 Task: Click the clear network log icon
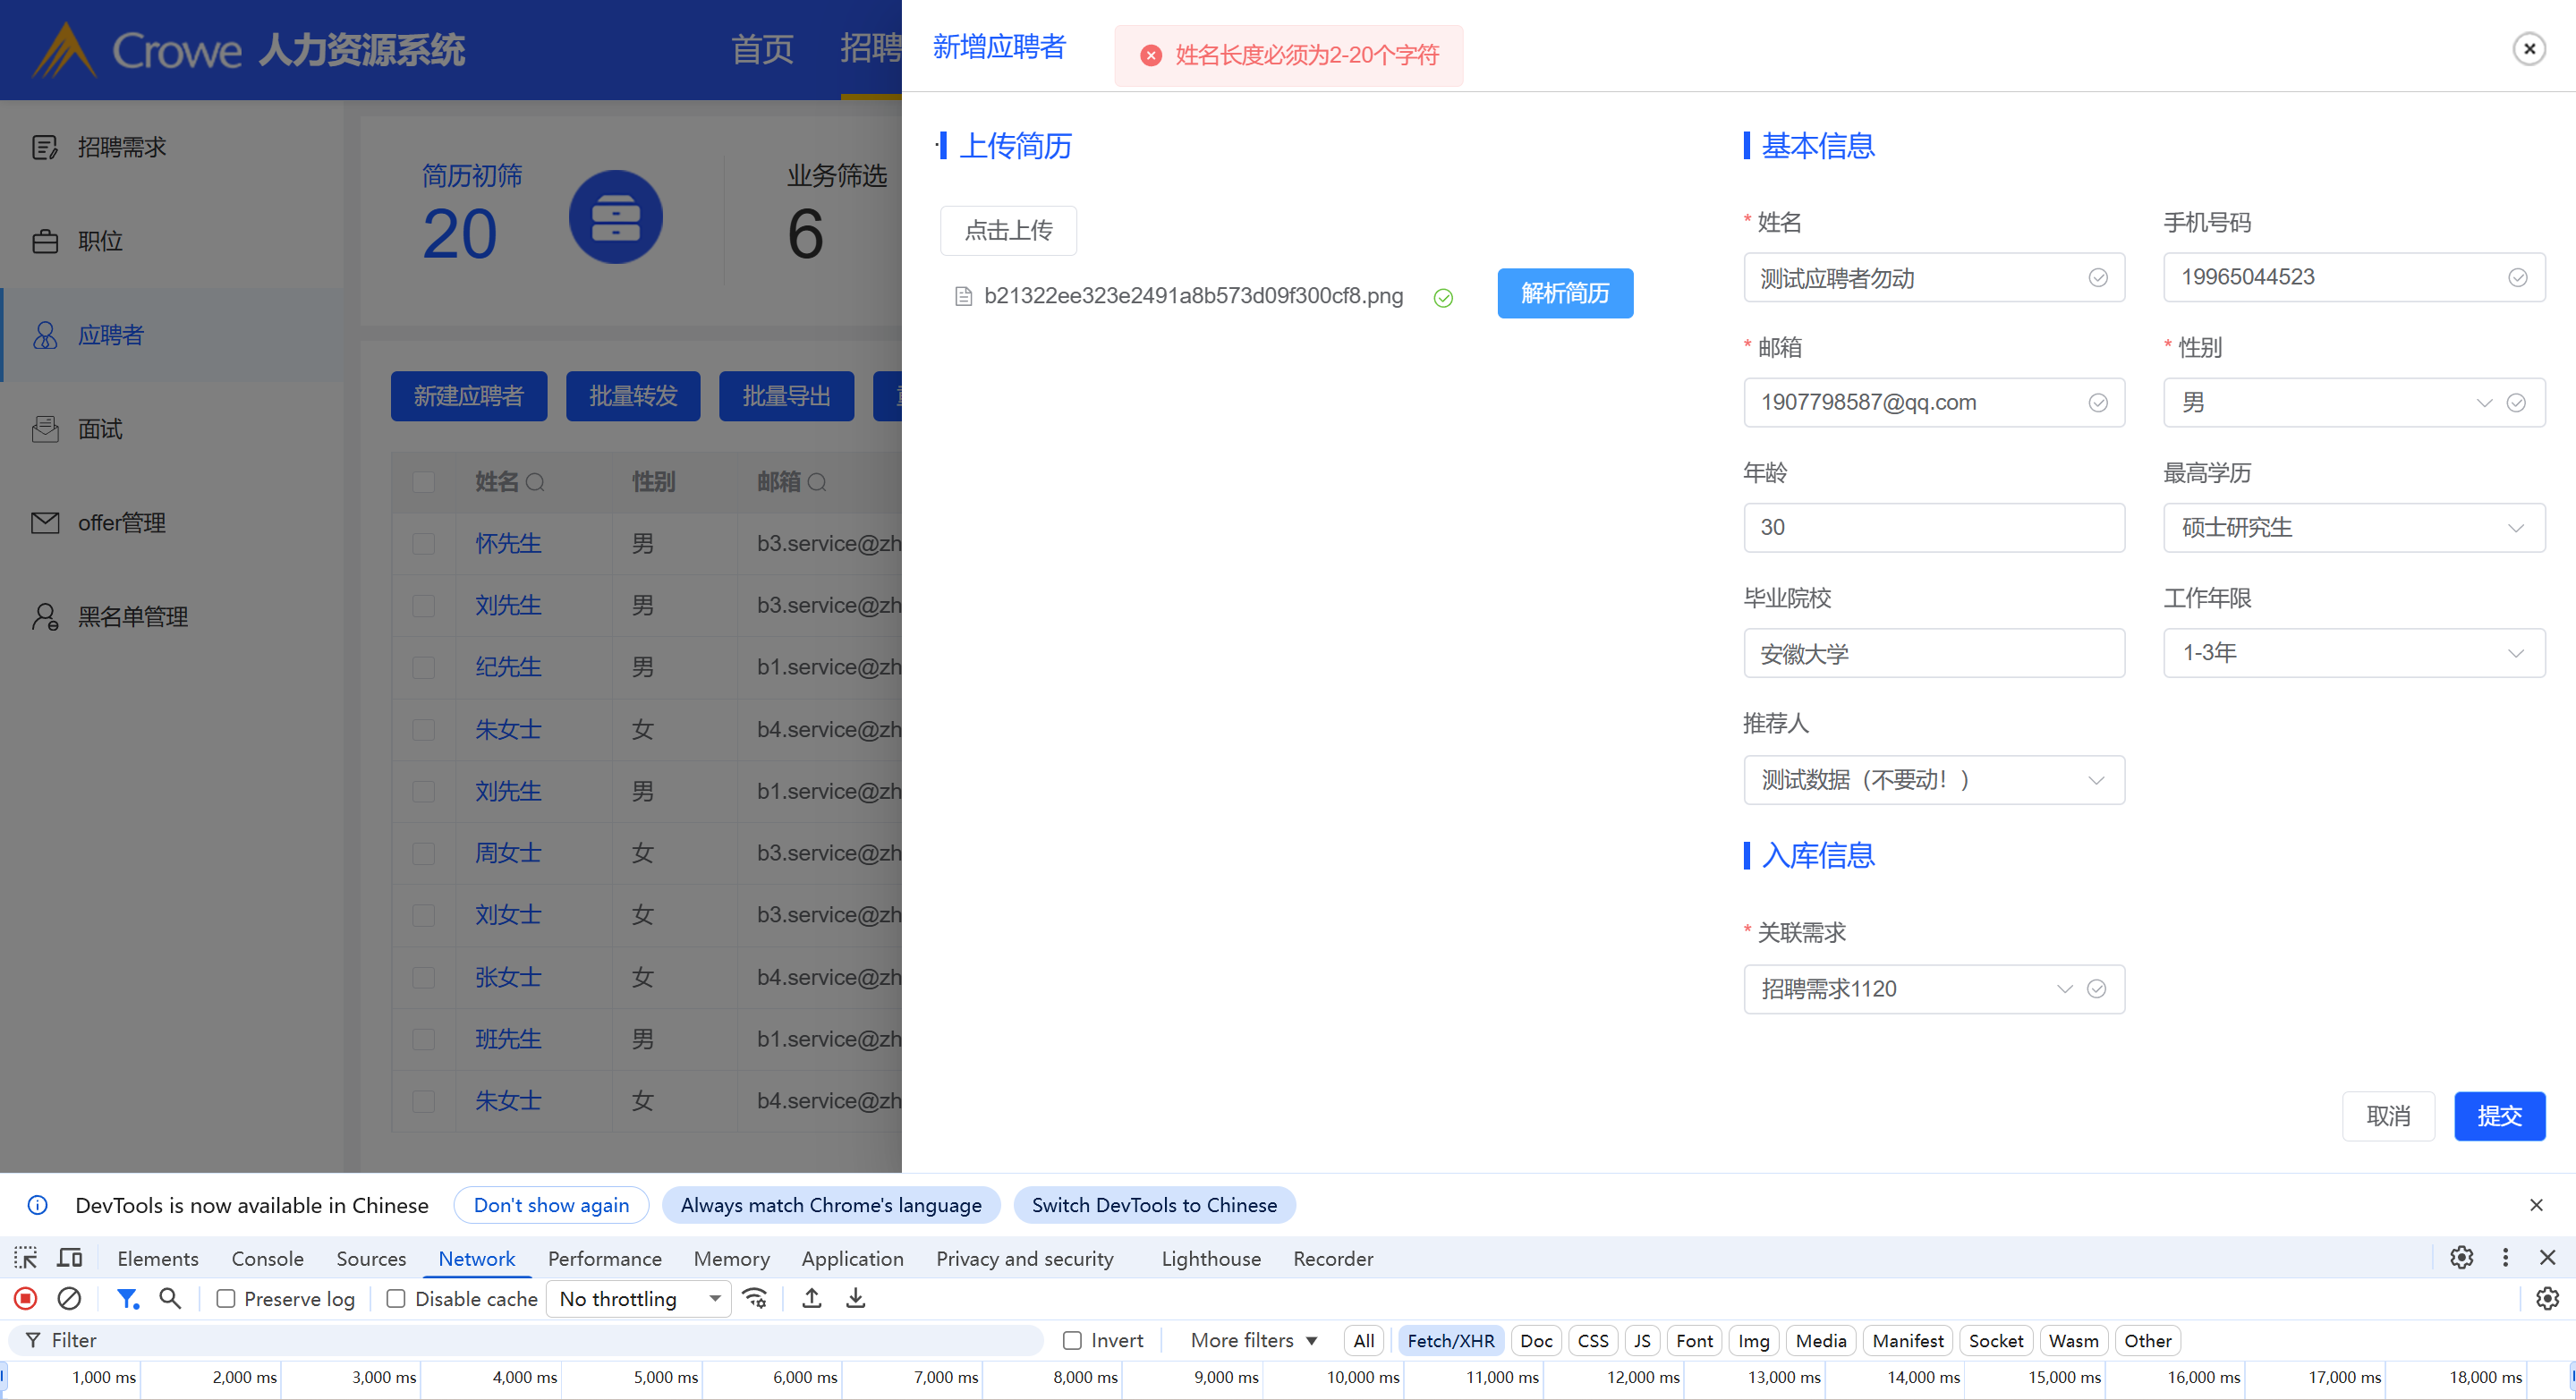pyautogui.click(x=69, y=1298)
